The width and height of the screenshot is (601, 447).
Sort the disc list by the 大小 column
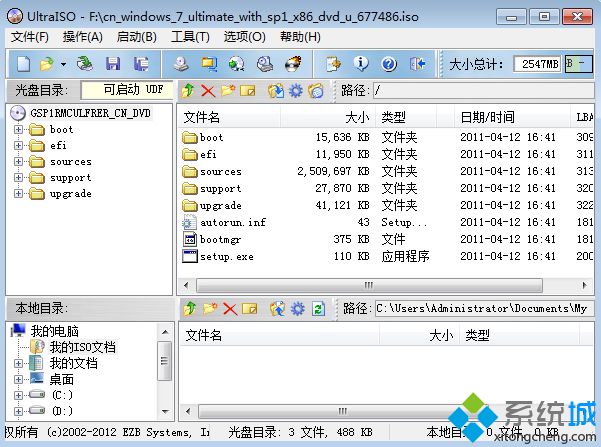[327, 117]
